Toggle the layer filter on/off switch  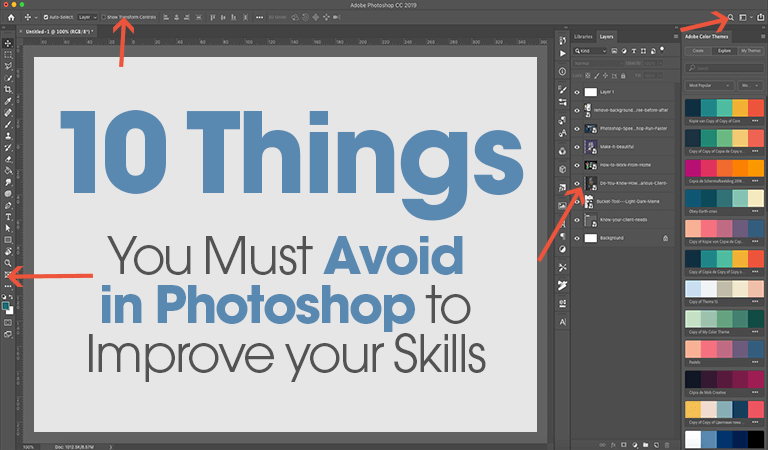[x=662, y=50]
